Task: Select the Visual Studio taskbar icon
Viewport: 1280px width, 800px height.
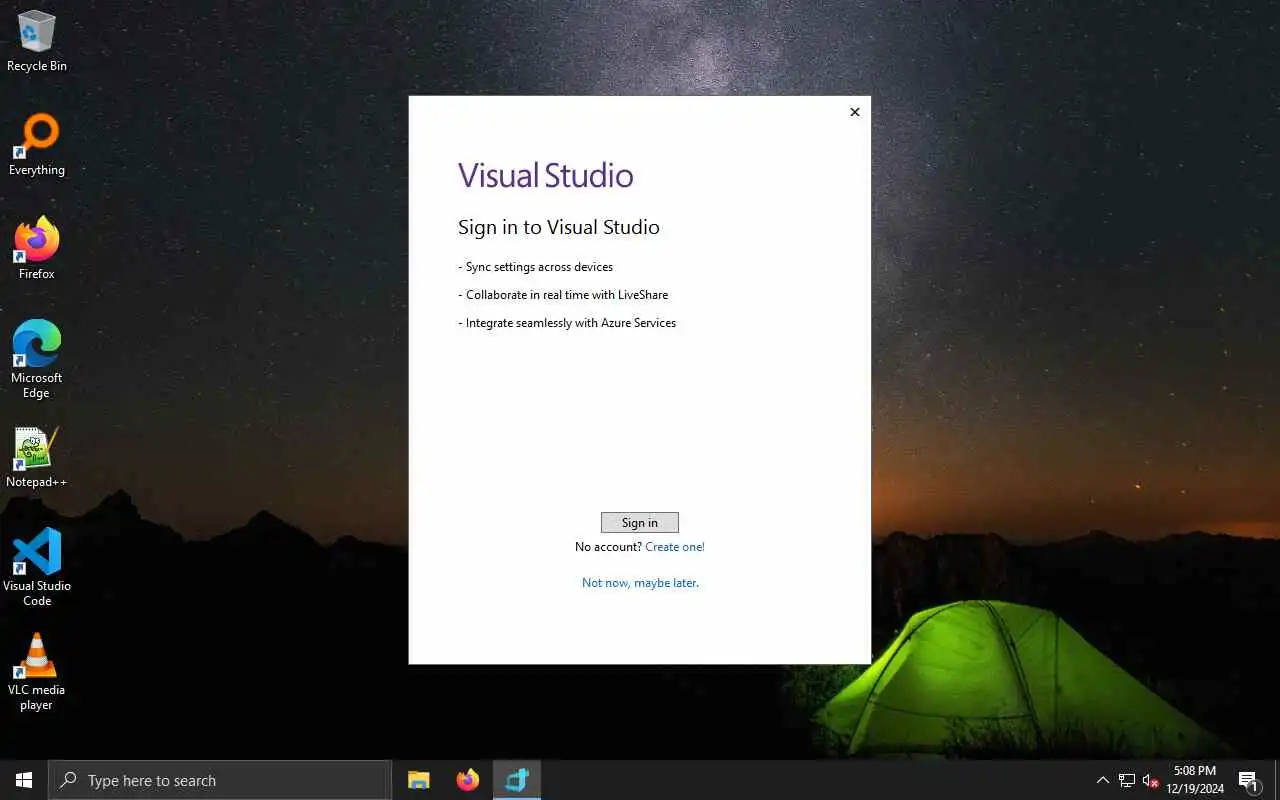Action: click(x=517, y=780)
